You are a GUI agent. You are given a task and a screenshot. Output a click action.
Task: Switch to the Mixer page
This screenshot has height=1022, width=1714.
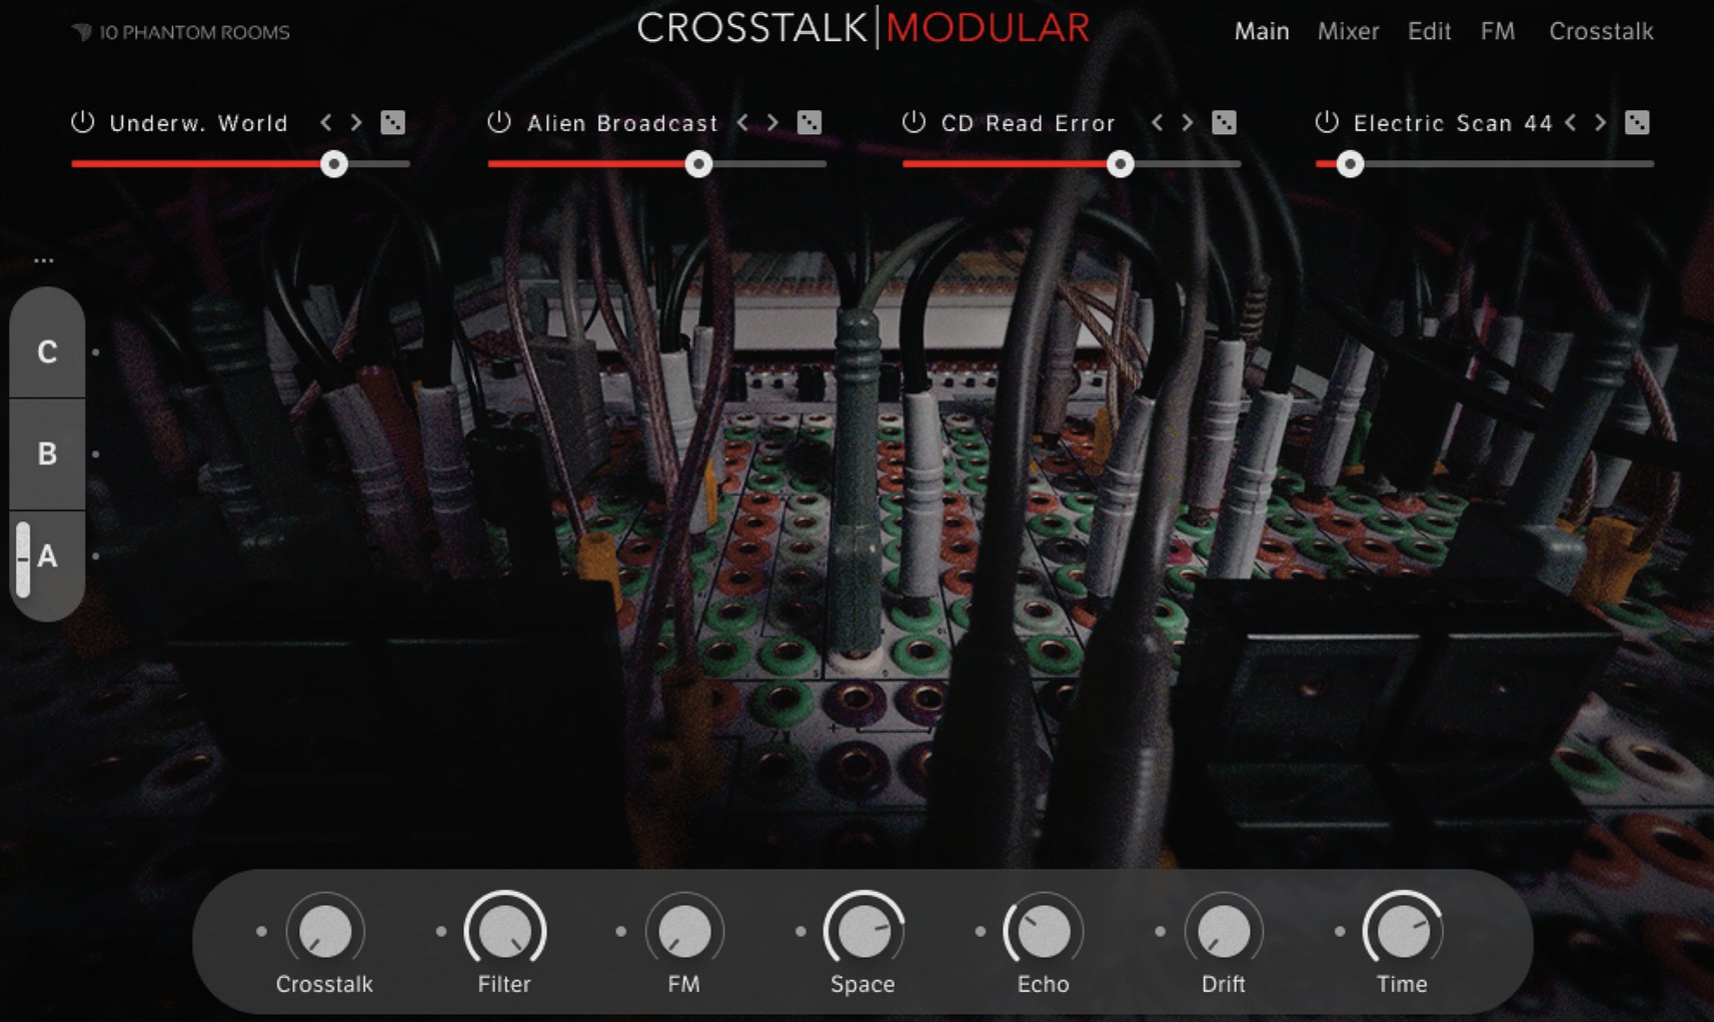[x=1347, y=31]
